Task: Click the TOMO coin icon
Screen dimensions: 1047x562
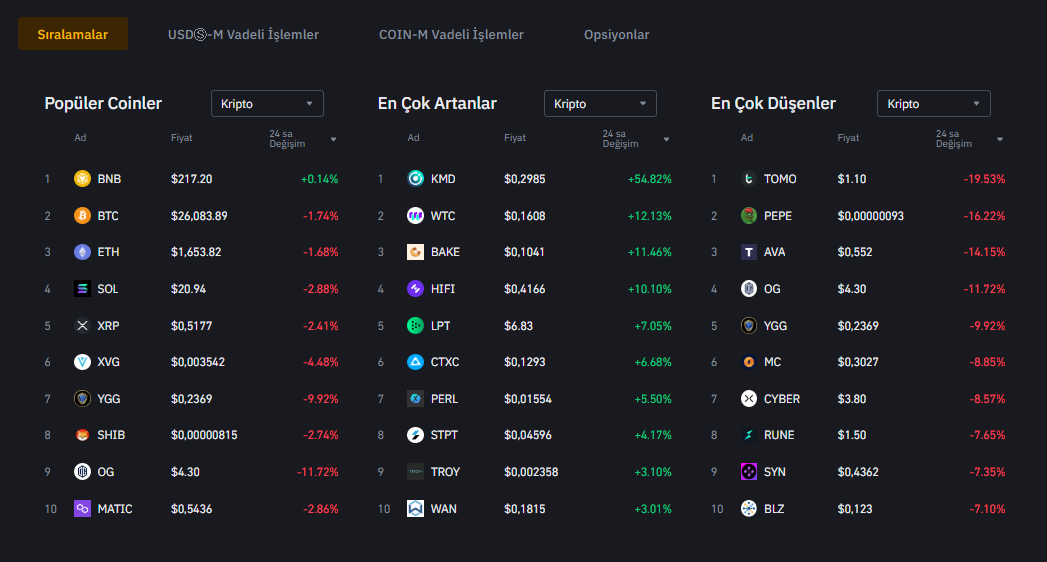Action: [749, 179]
